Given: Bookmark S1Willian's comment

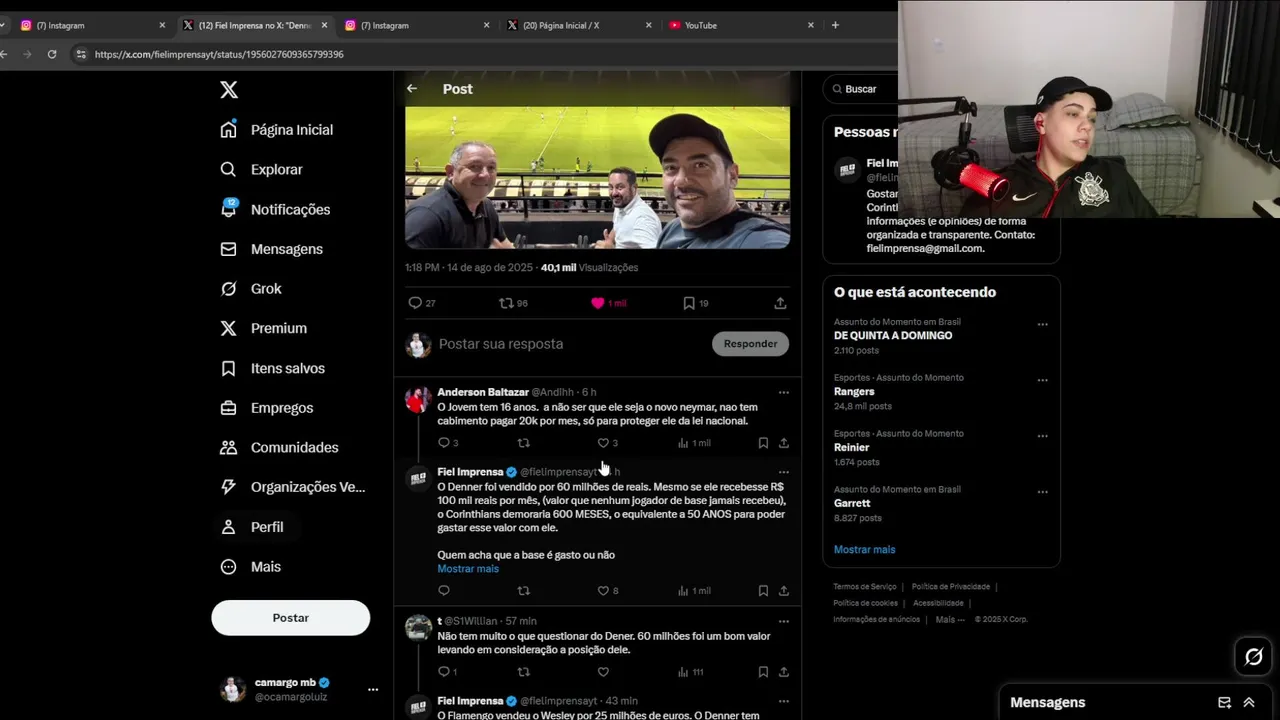Looking at the screenshot, I should tap(763, 672).
